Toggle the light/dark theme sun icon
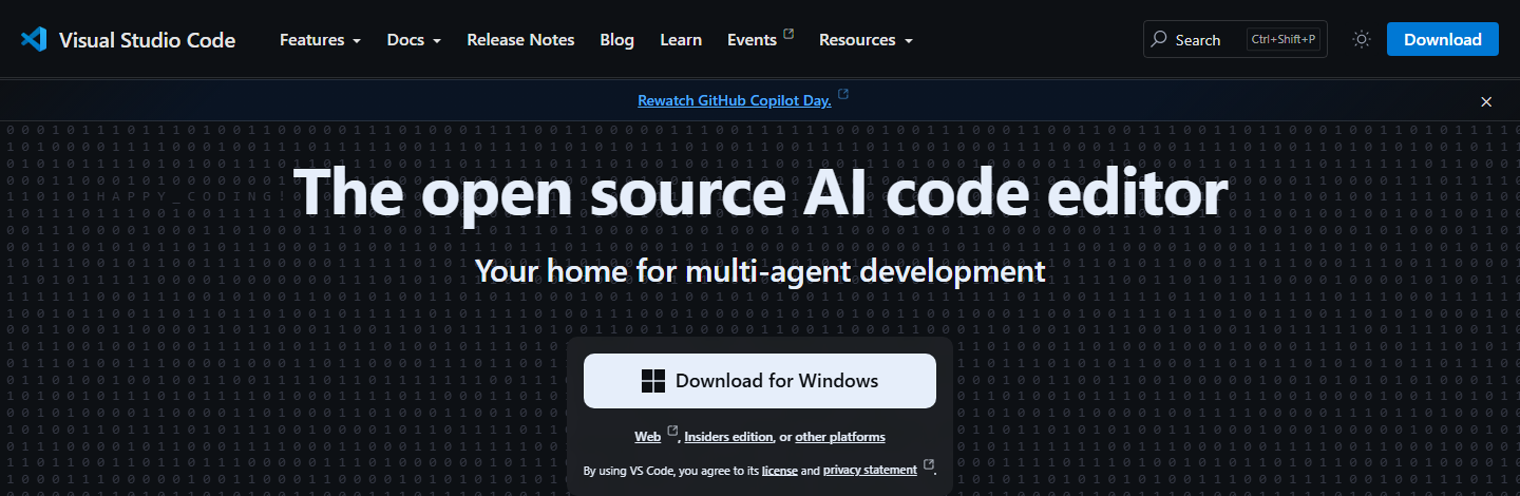The width and height of the screenshot is (1520, 496). 1361,39
